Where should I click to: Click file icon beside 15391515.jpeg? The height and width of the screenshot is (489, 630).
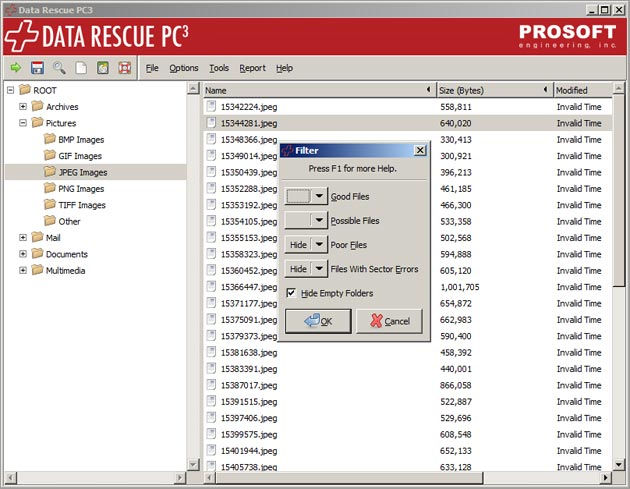211,401
